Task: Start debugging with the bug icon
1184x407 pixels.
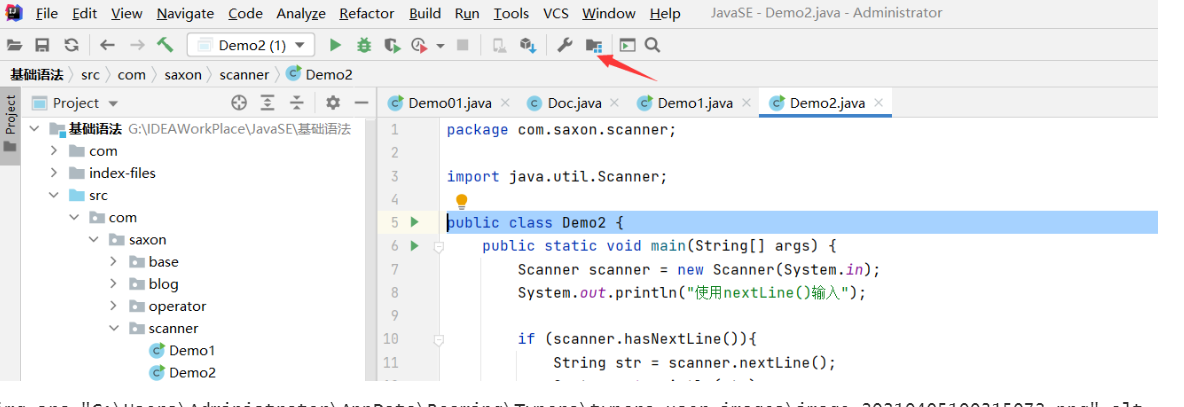Action: tap(364, 45)
